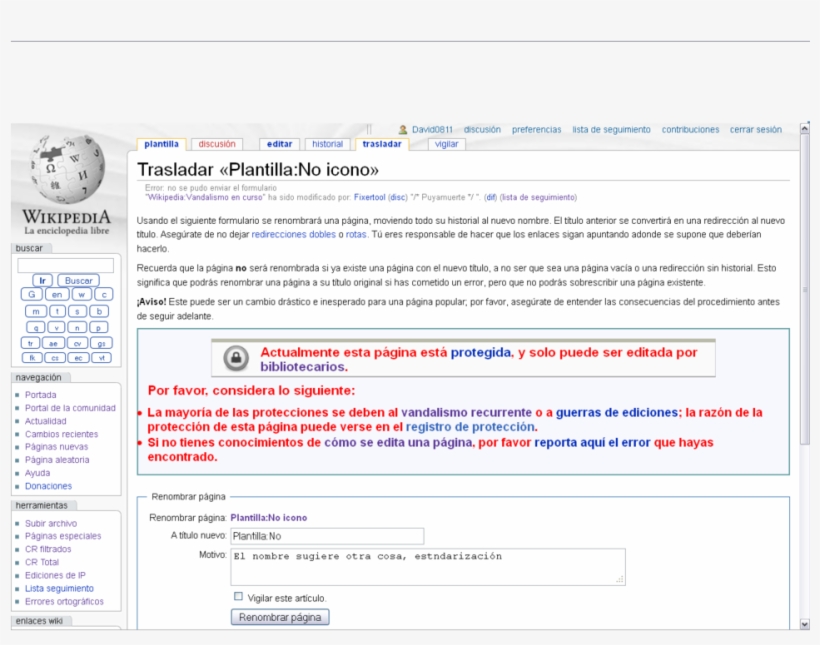Click the scrollbar up arrow
820x645 pixels.
click(804, 128)
